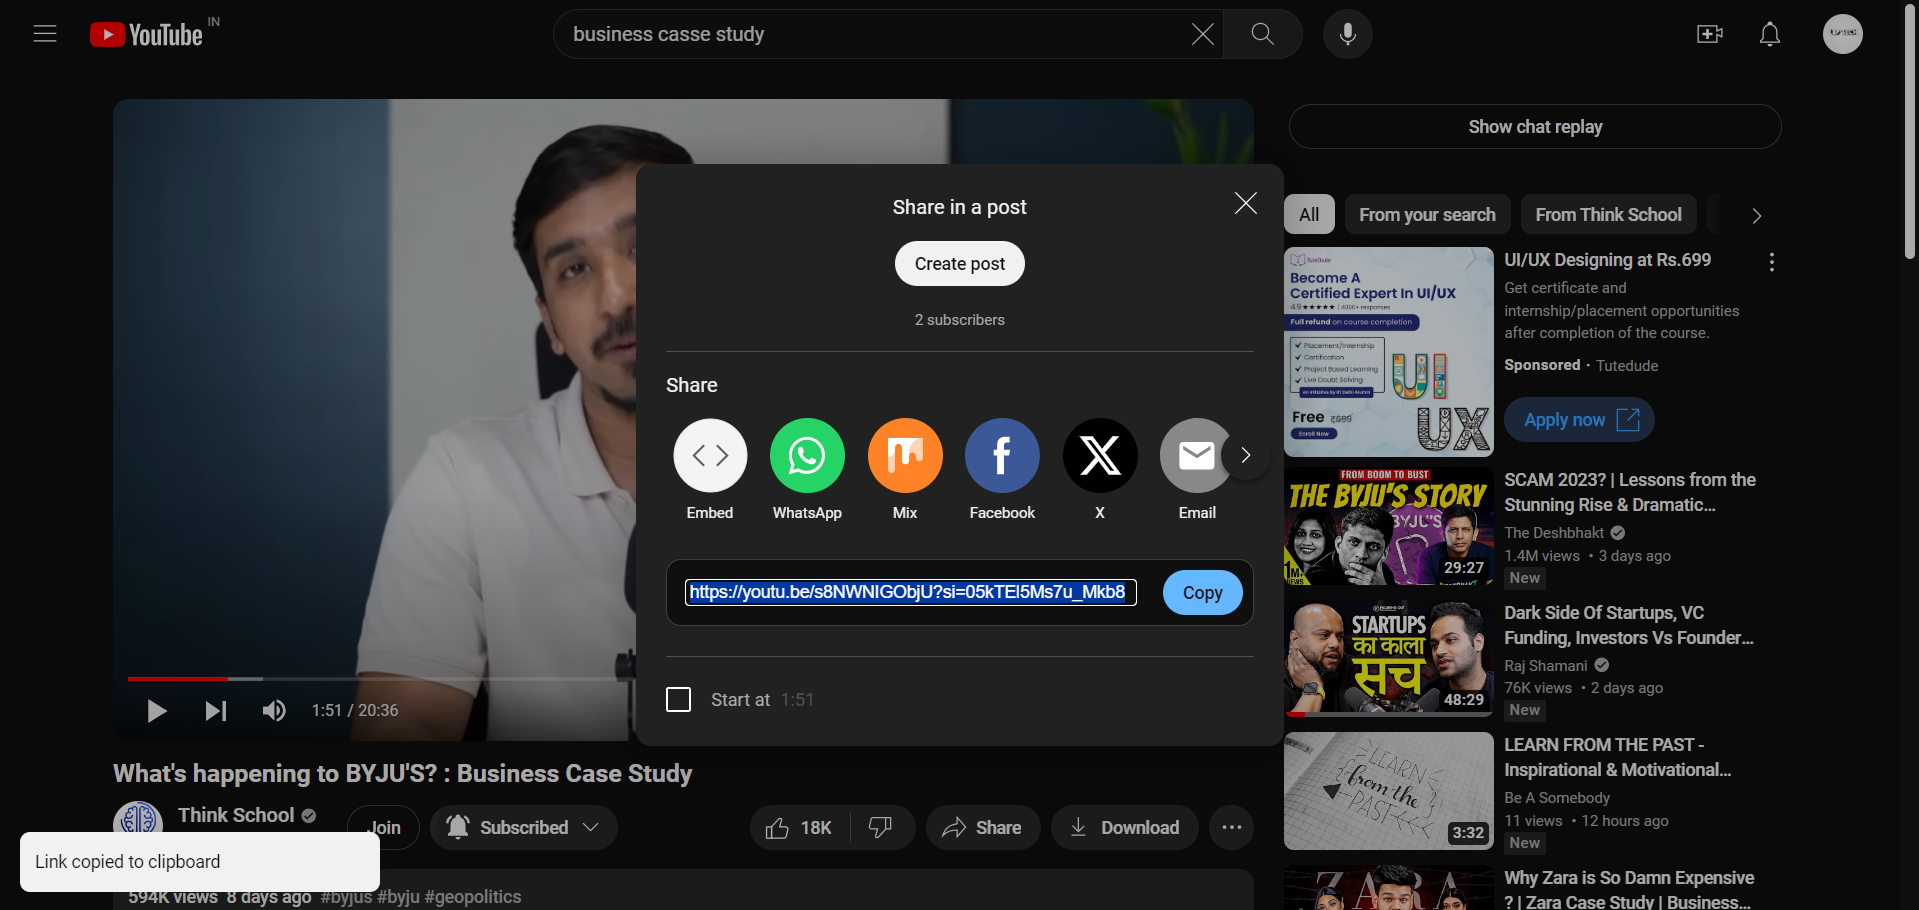
Task: Clear the search query with the X icon
Action: click(x=1202, y=34)
